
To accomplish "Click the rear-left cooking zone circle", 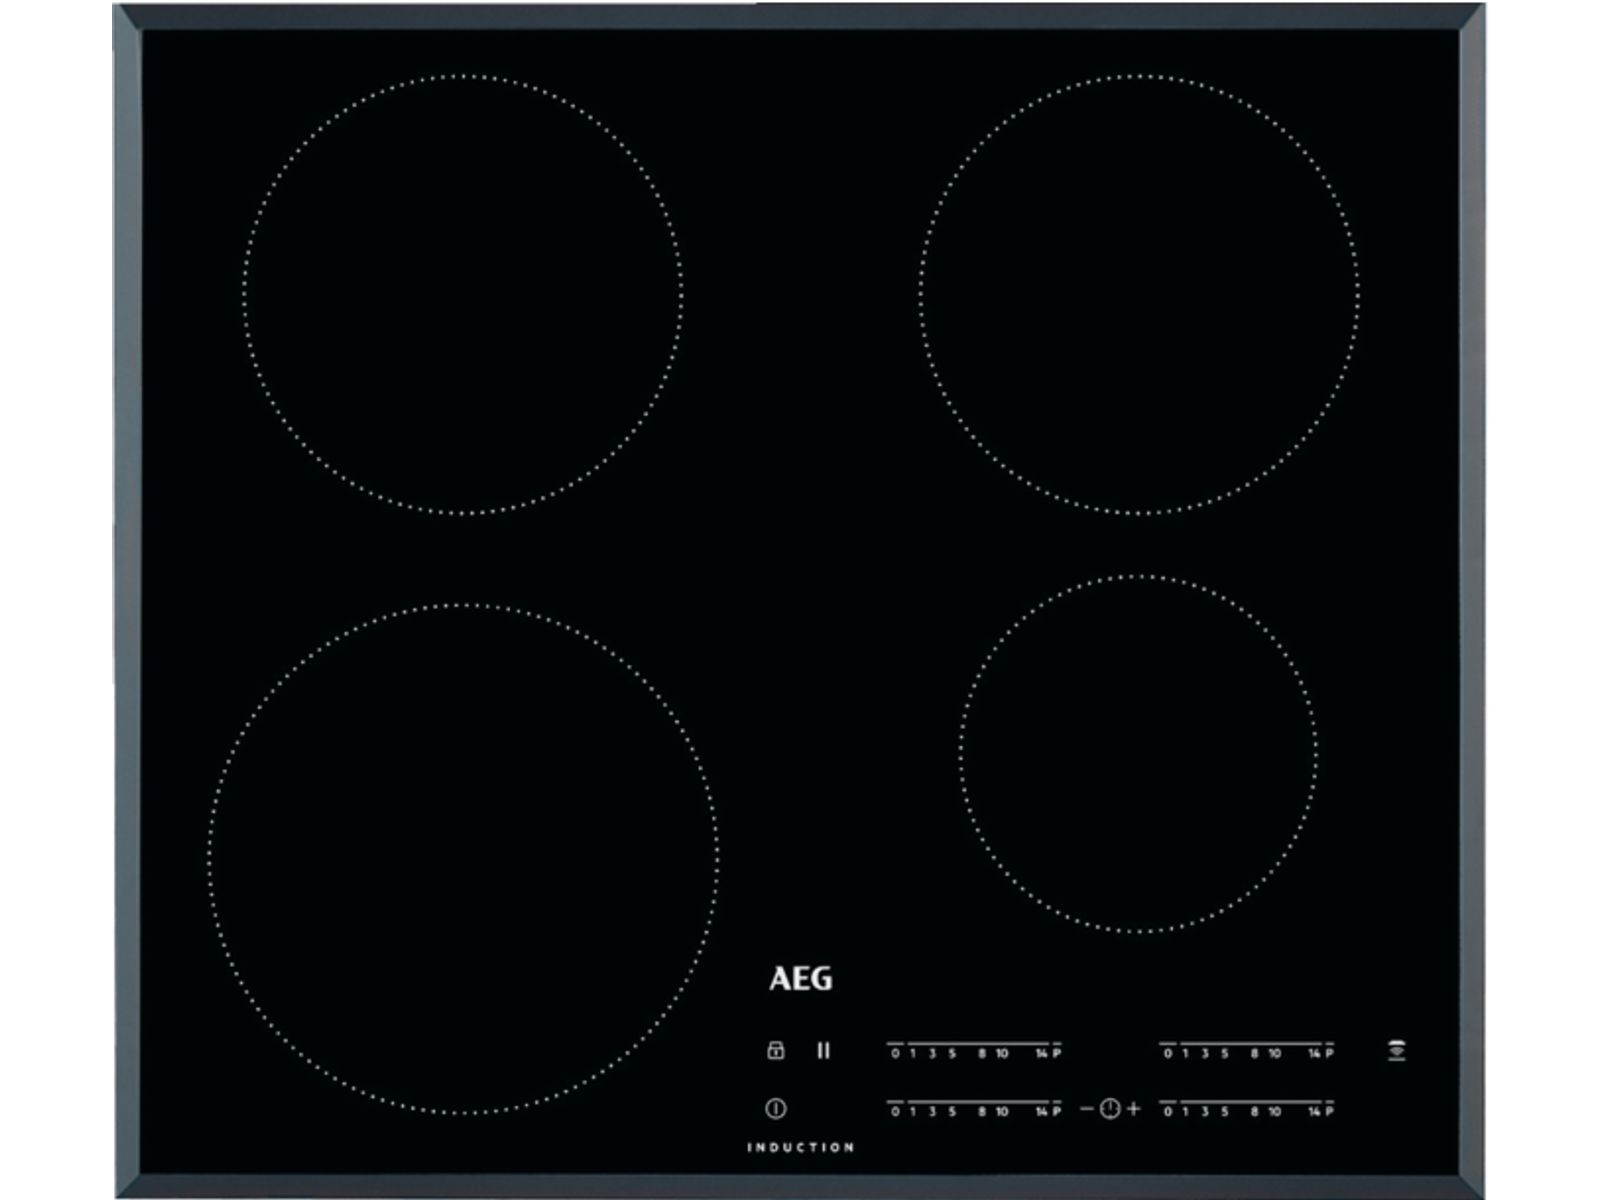I will (x=463, y=295).
